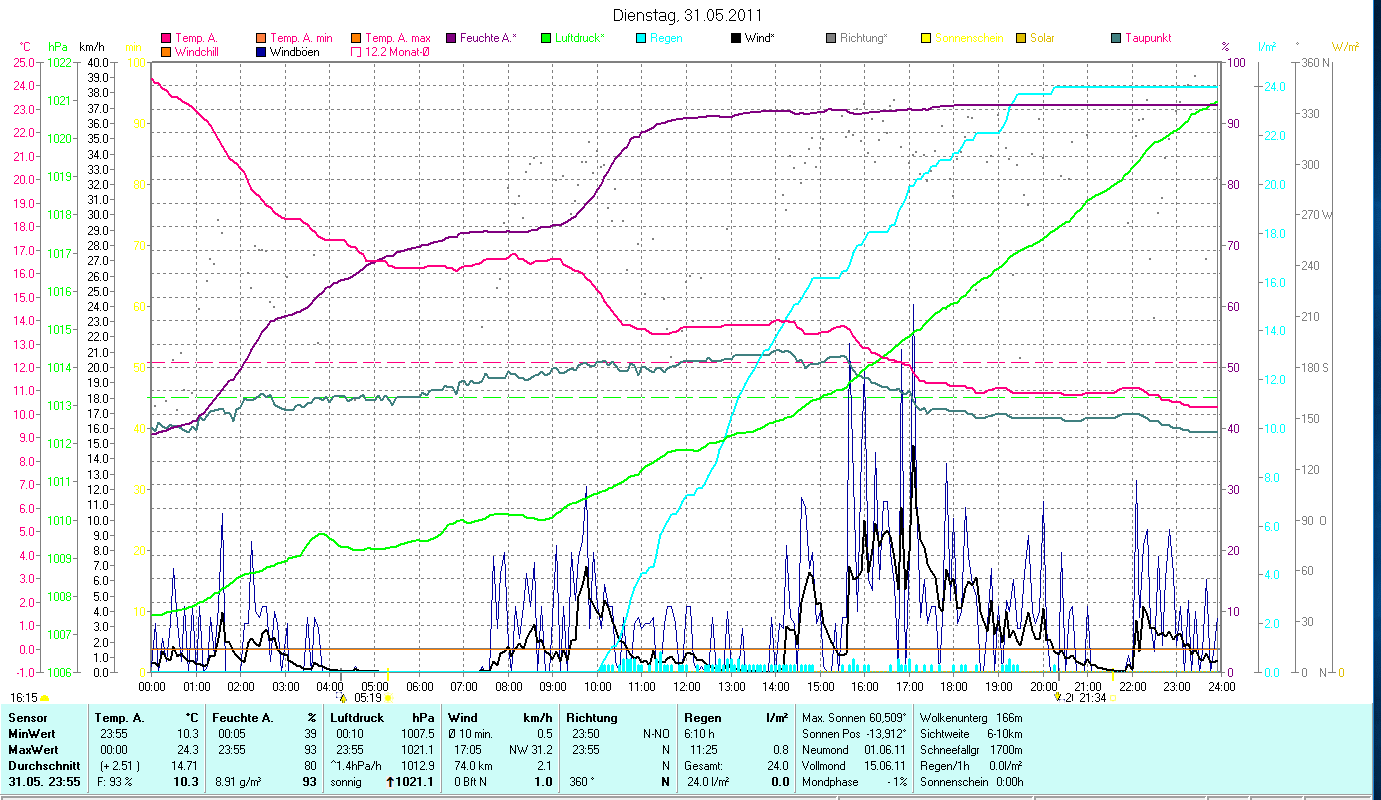Click the cyan Regen legend swatch
The image size is (1381, 800).
[x=640, y=38]
